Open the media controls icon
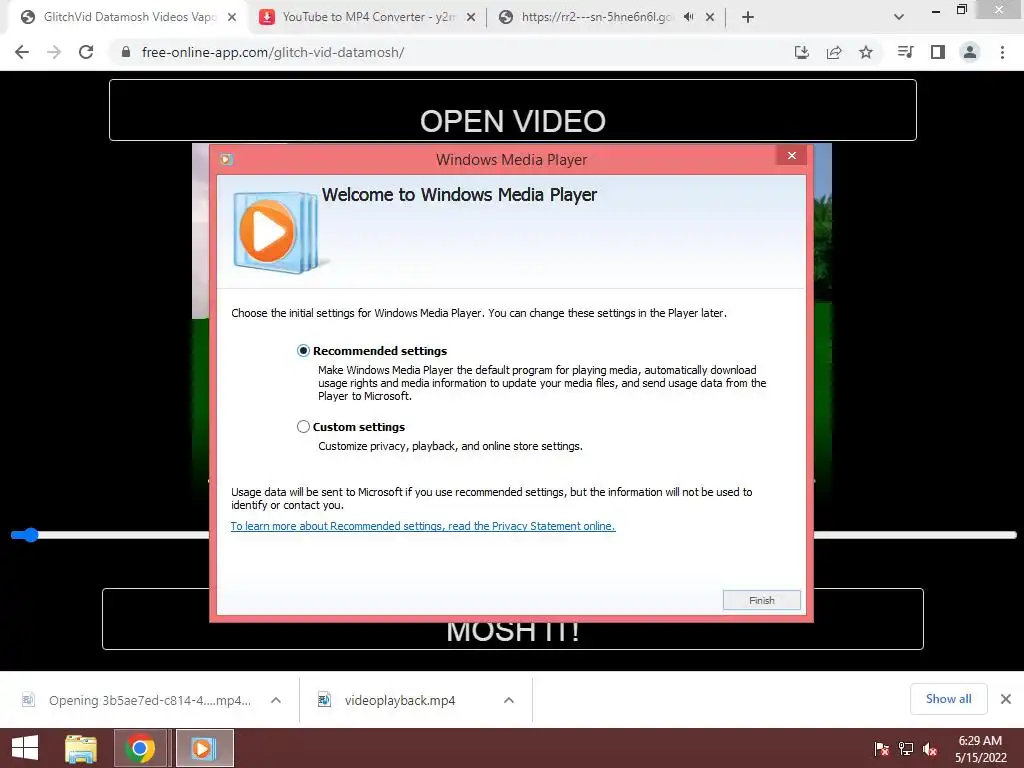The height and width of the screenshot is (768, 1024). coord(905,52)
